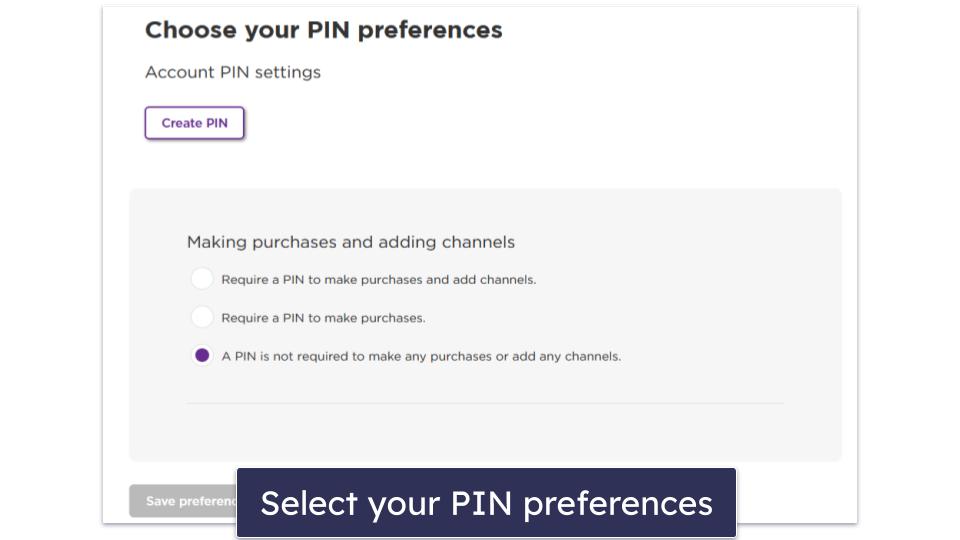This screenshot has width=960, height=540.
Task: Select the radio button requiring PIN for purchases only
Action: (202, 317)
